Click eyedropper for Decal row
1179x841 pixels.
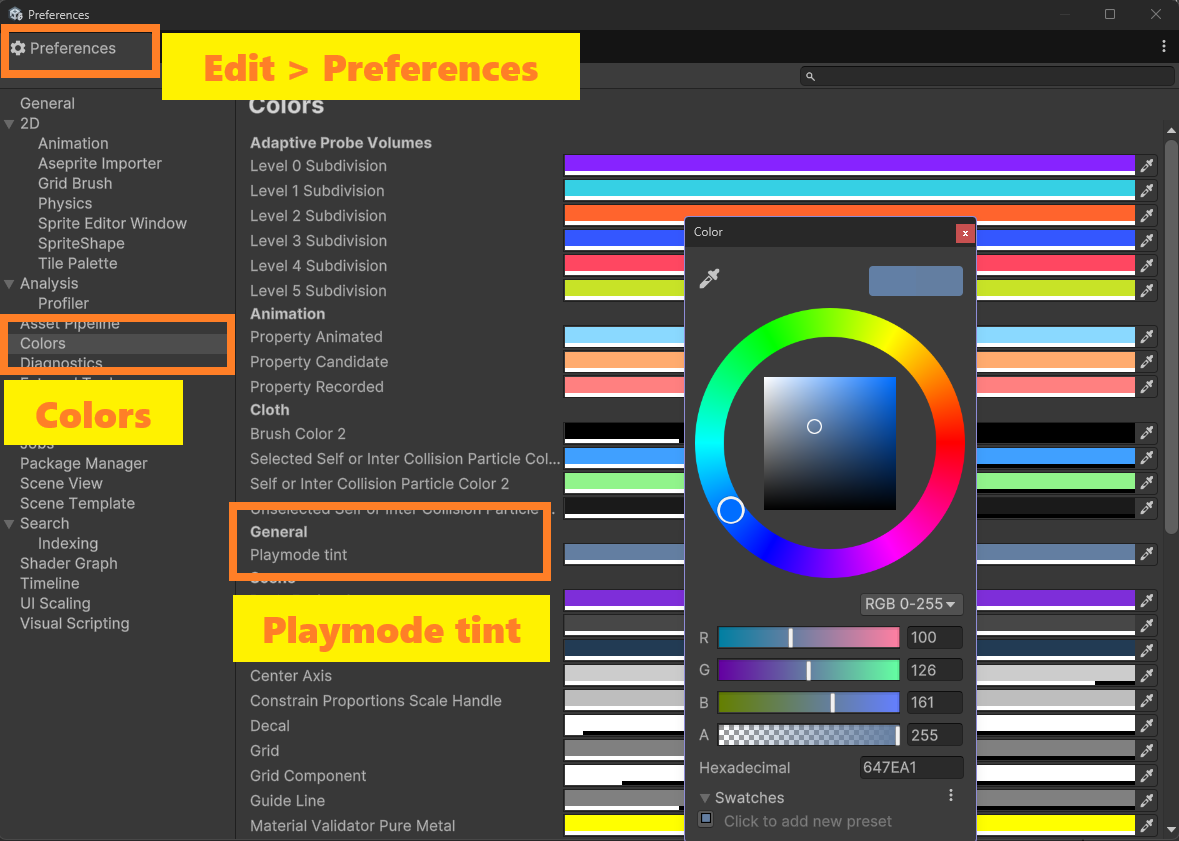(1147, 726)
